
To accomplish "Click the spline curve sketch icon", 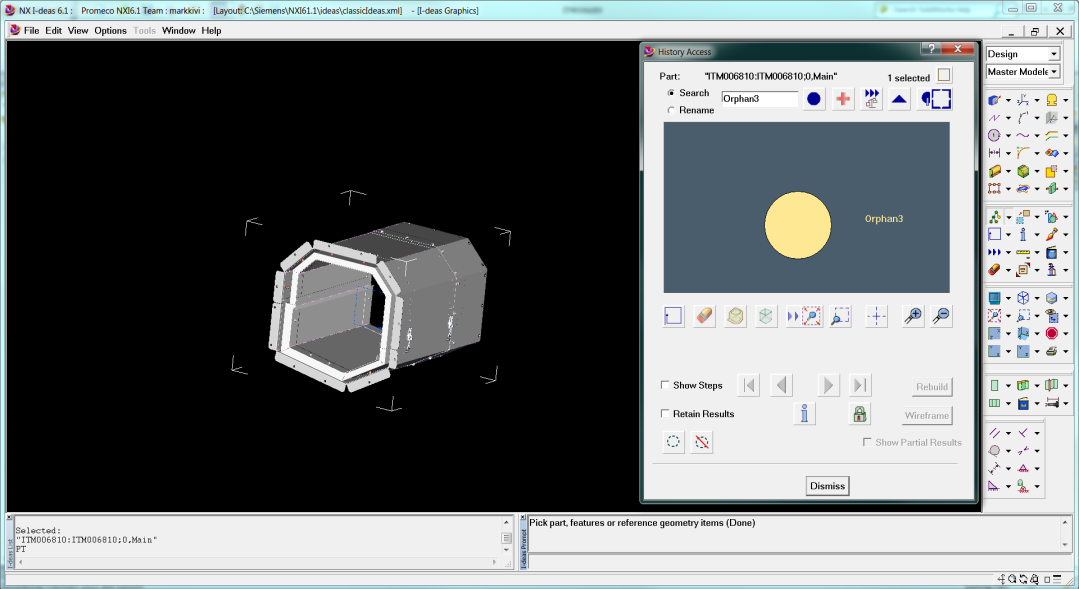I will pos(1023,135).
